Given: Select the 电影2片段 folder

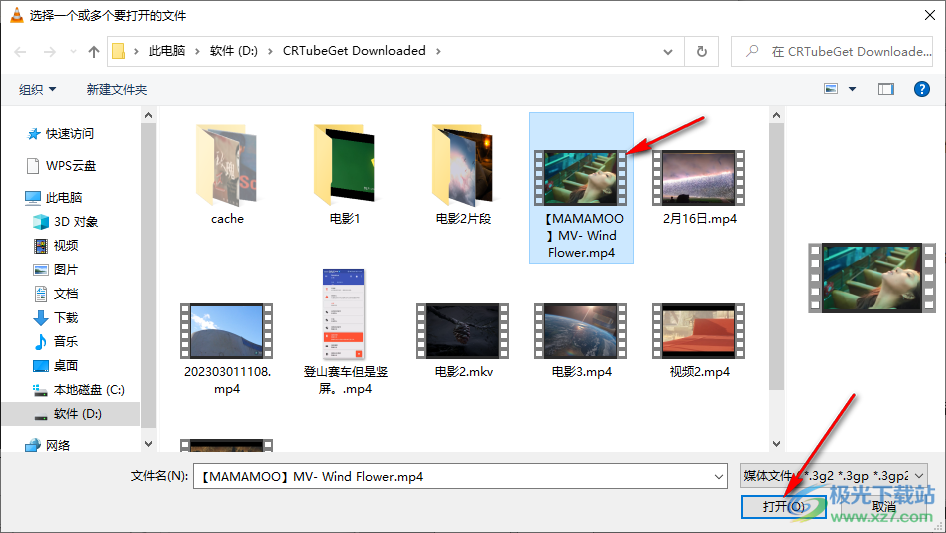Looking at the screenshot, I should (463, 175).
